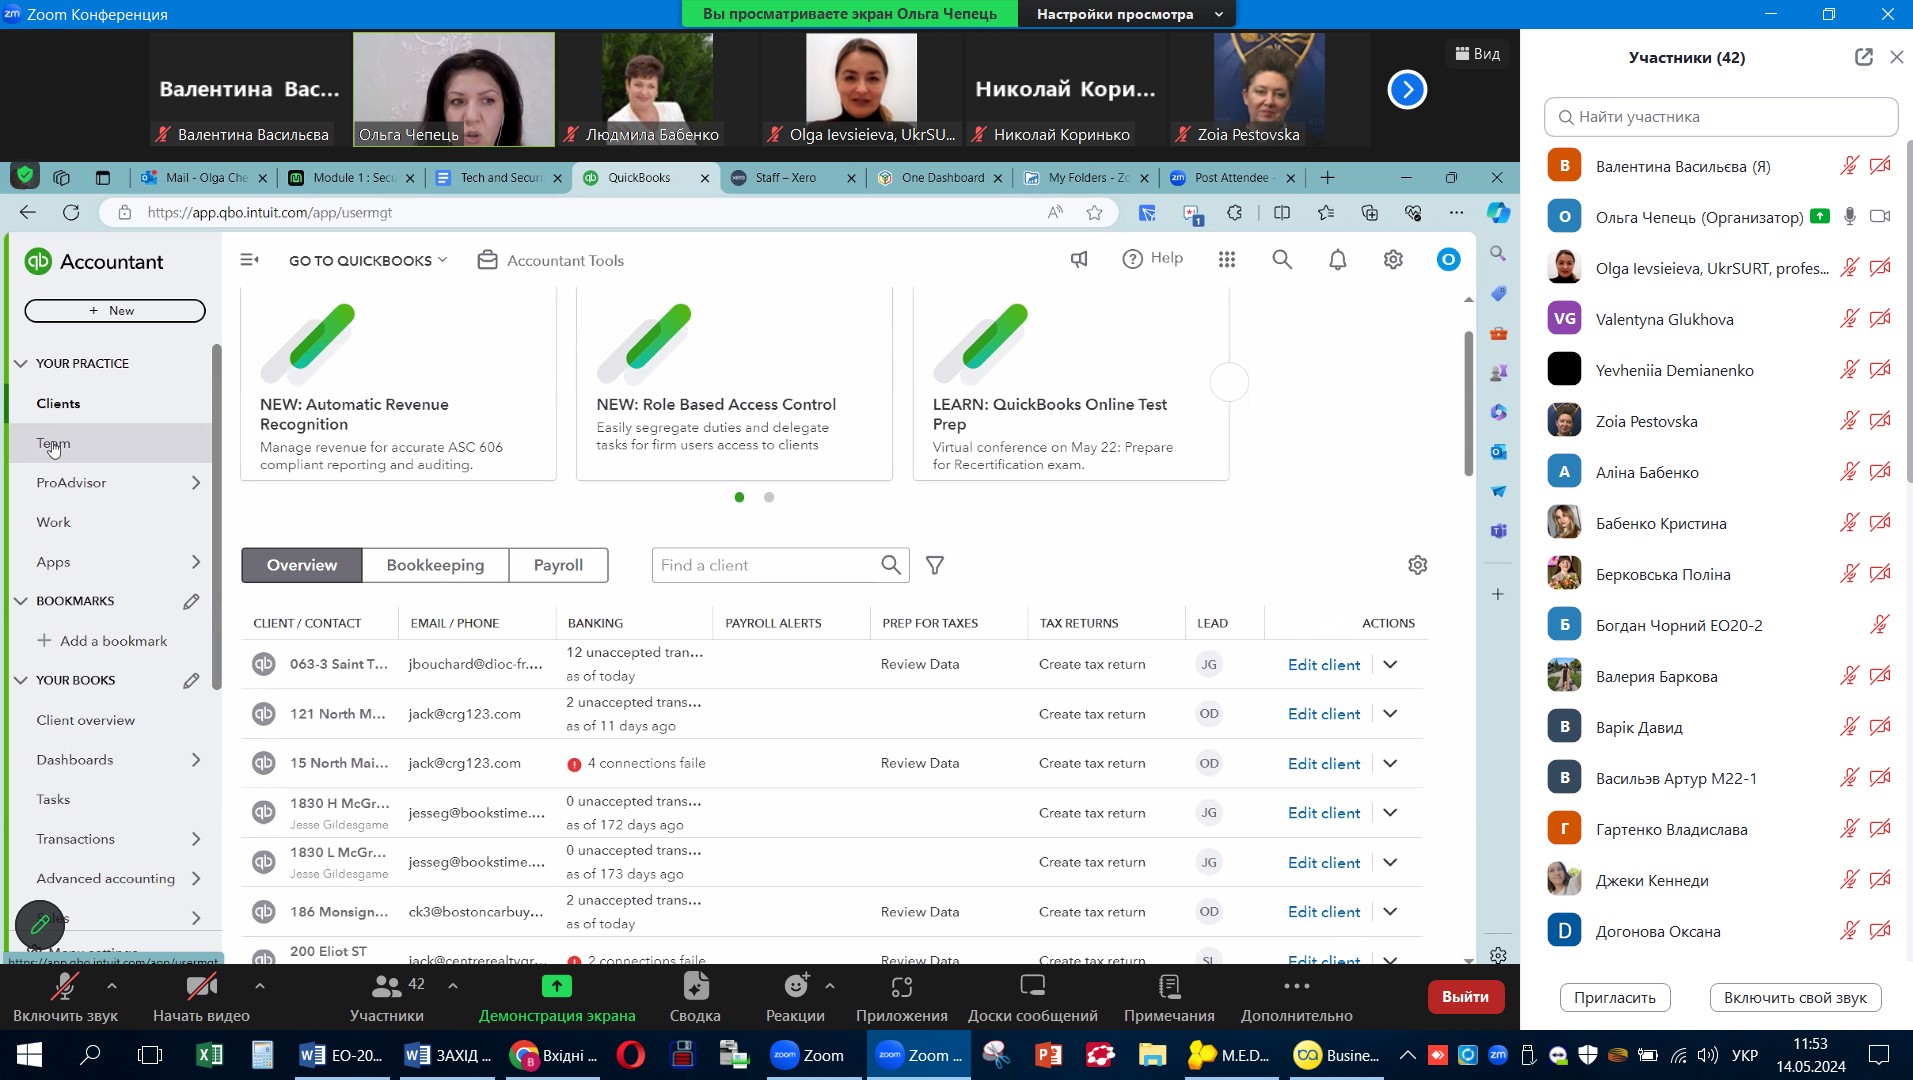Viewport: 1913px width, 1080px height.
Task: Open the Участники panel button in Zoom
Action: (x=387, y=998)
